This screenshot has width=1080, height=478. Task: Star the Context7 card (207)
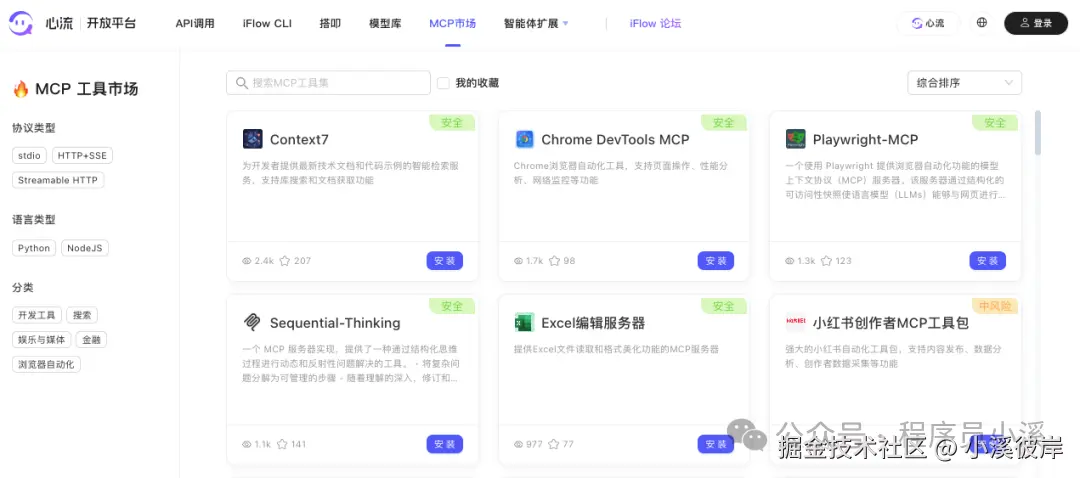[284, 261]
